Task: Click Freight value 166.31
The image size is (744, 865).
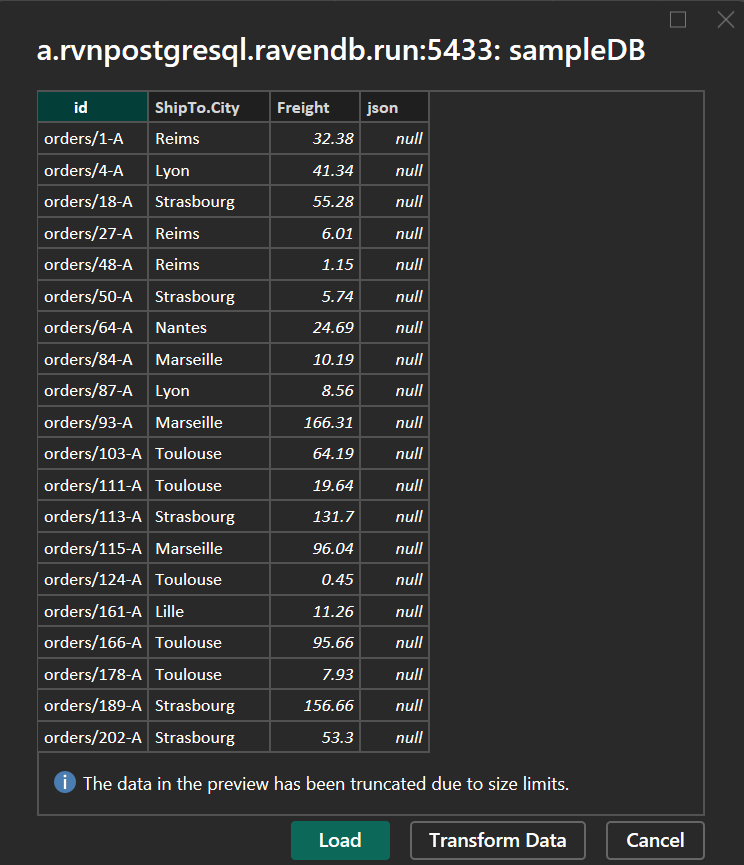Action: (315, 422)
